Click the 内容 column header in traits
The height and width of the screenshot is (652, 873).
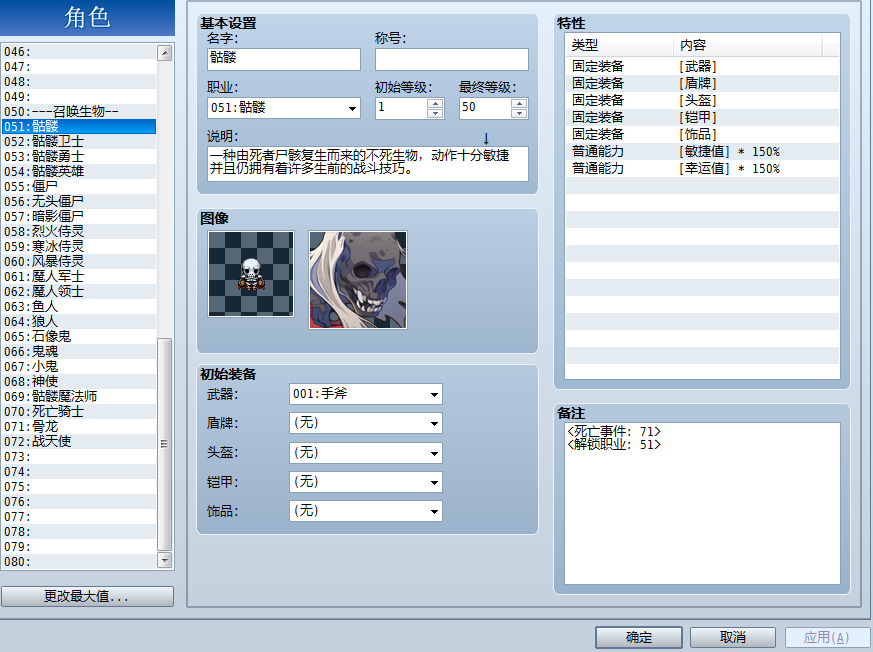click(748, 45)
